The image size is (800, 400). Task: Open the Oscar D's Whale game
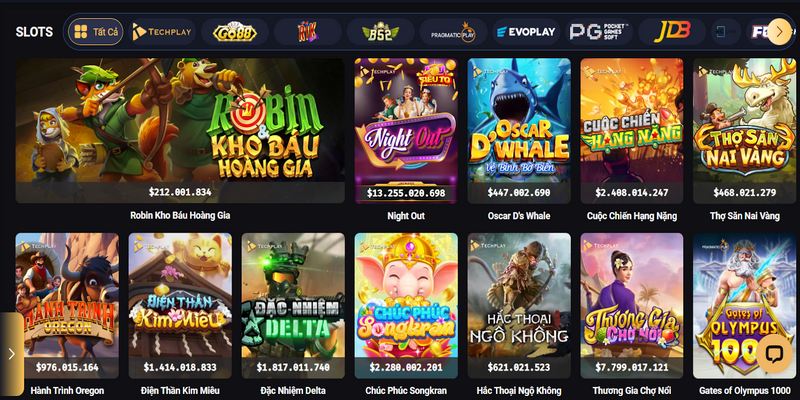519,131
